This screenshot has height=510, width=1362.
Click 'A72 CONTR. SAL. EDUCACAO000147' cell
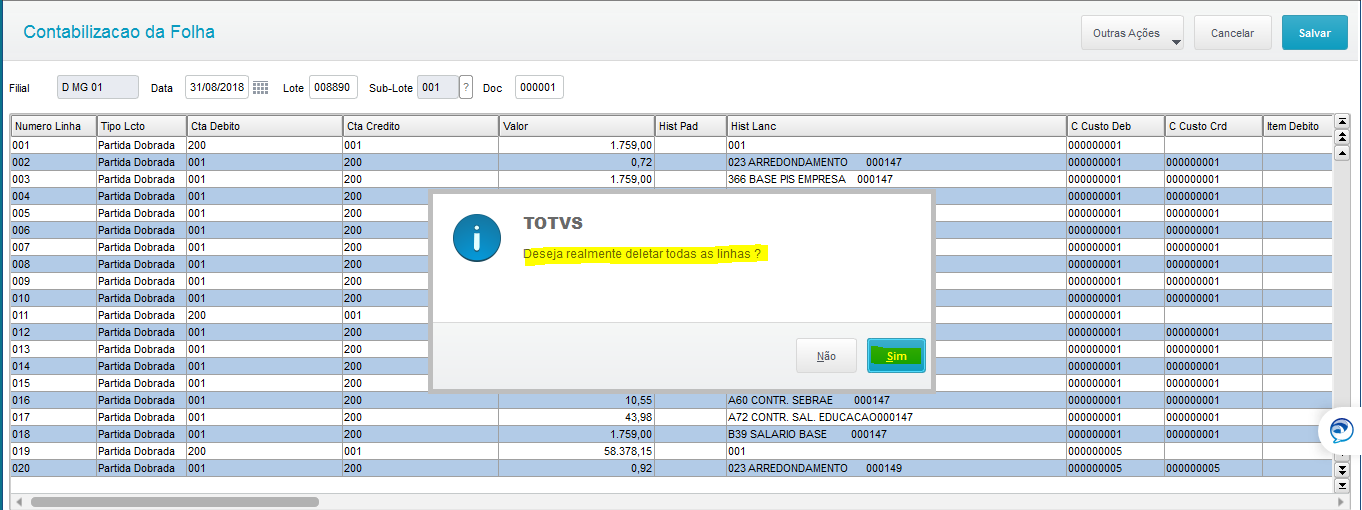coord(896,417)
